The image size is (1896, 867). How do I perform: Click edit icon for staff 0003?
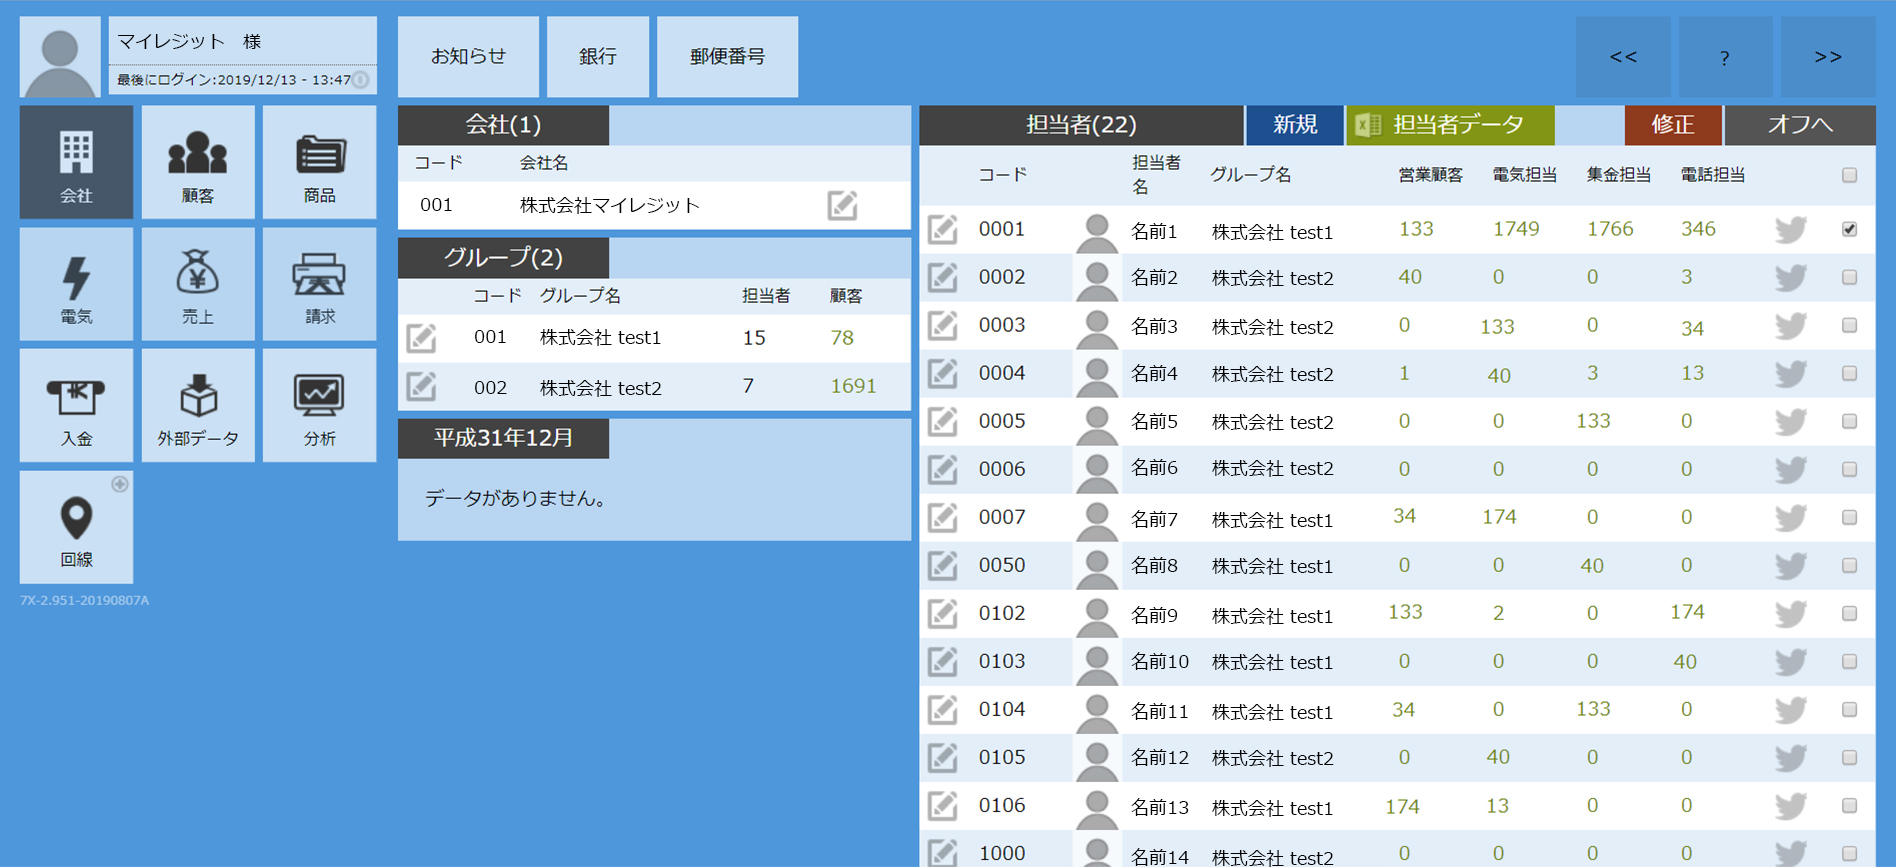point(942,325)
